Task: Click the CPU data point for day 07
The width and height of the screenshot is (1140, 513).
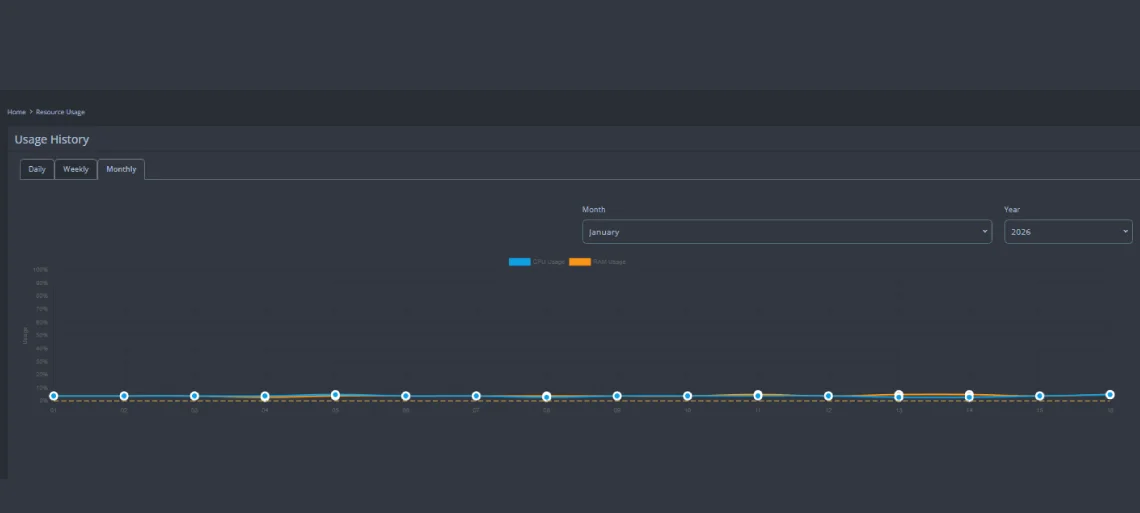Action: click(x=476, y=396)
